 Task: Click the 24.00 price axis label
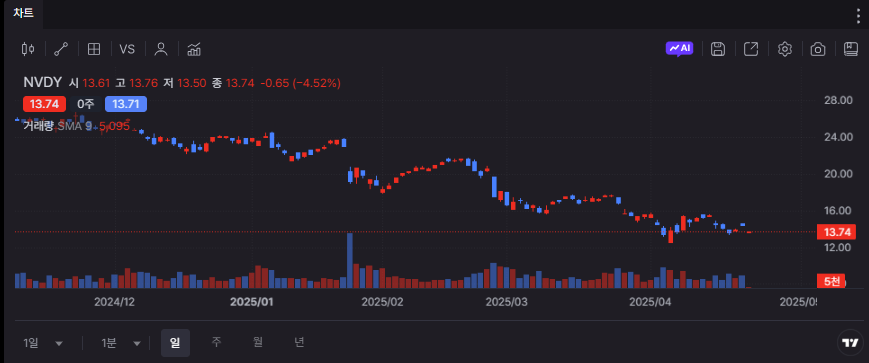pos(838,137)
